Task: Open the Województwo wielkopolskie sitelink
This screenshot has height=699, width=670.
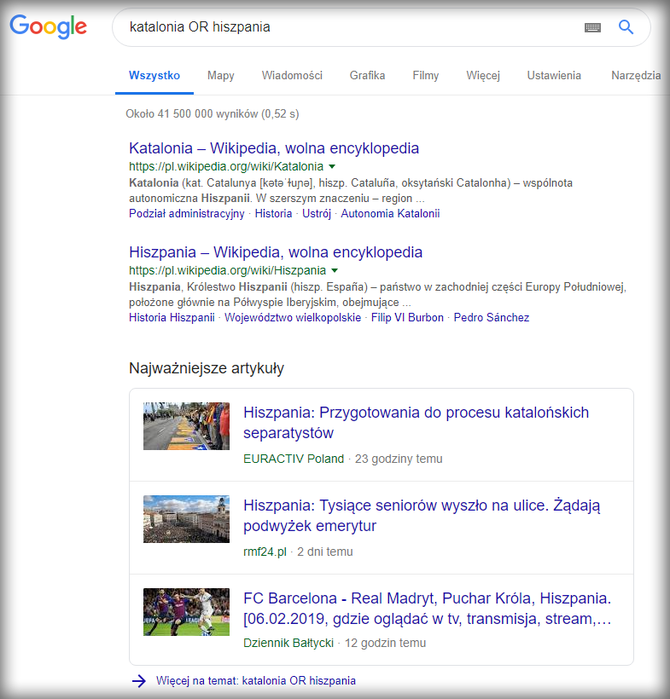Action: tap(292, 317)
